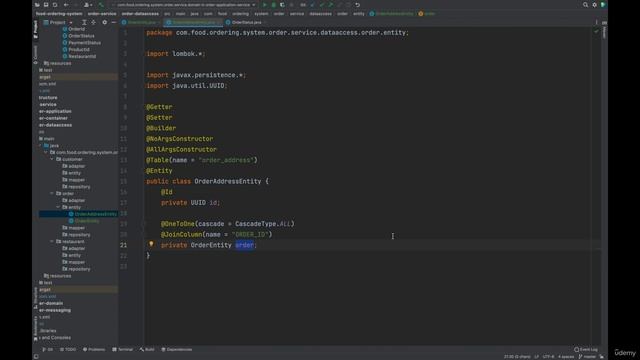Click the Debug toolbar icon

(273, 5)
